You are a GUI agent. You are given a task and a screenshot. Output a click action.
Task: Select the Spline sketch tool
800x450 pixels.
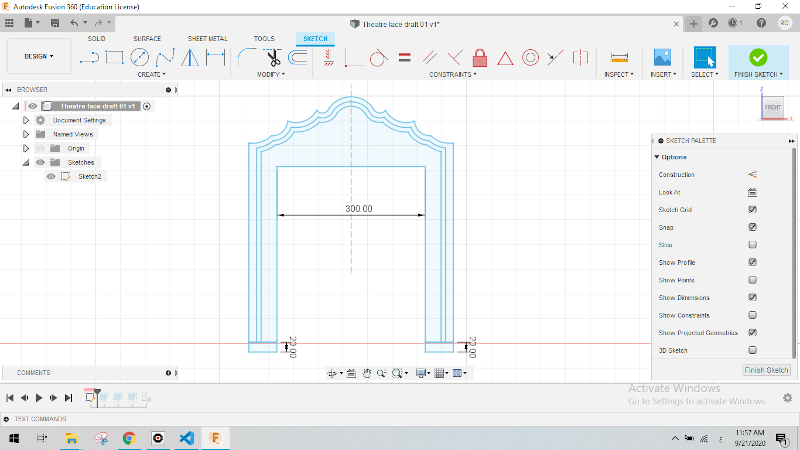coord(165,58)
